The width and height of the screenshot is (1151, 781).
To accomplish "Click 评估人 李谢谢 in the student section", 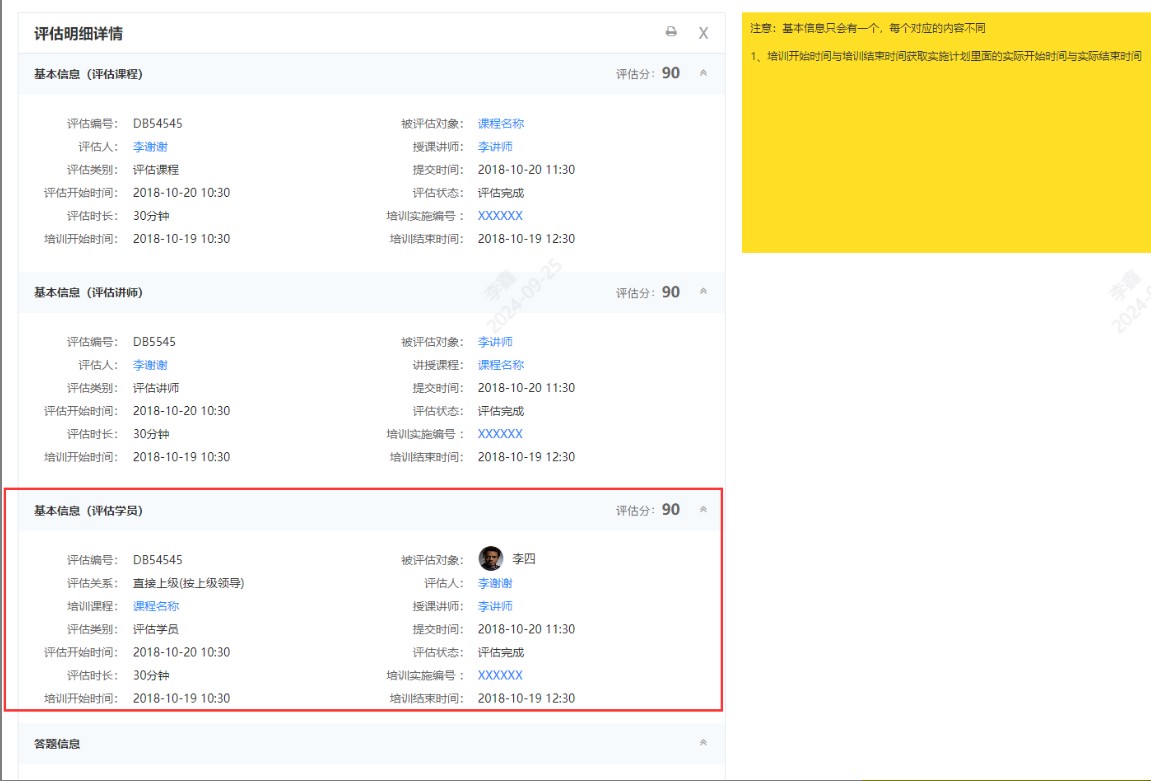I will 496,582.
